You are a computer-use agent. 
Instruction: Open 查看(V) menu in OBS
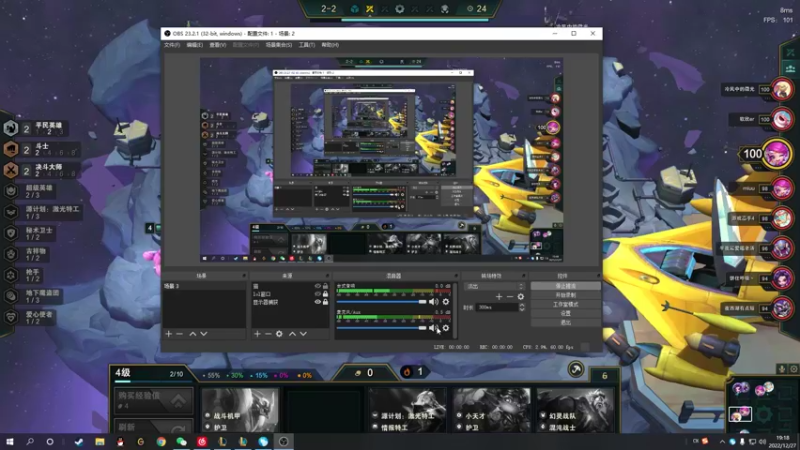click(218, 45)
